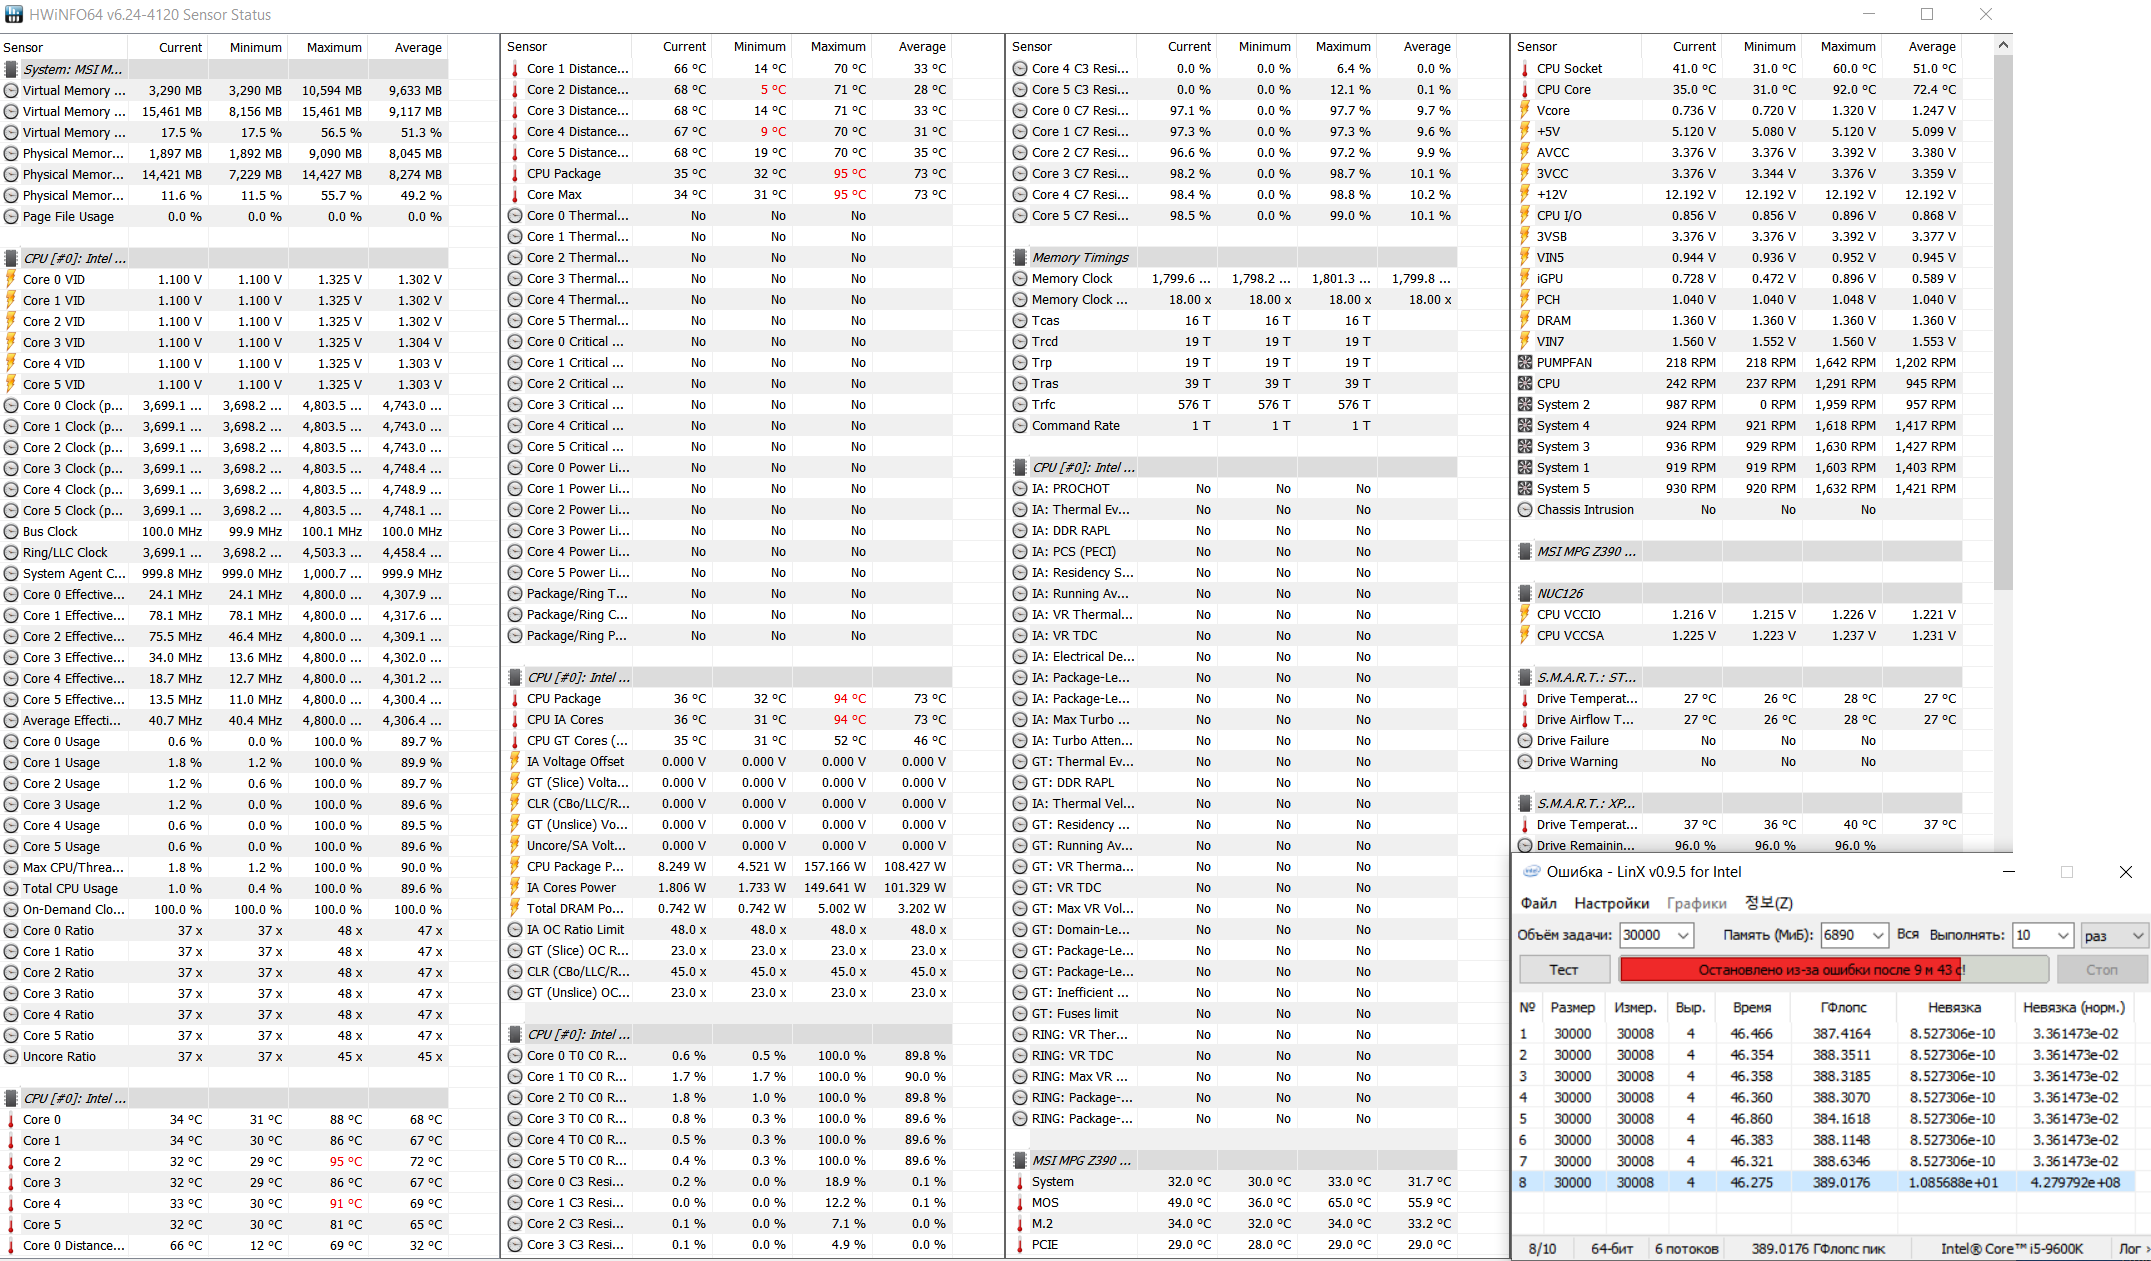Click thermometer icon beside CPU Socket
Viewport: 2151px width, 1261px height.
click(x=1525, y=69)
